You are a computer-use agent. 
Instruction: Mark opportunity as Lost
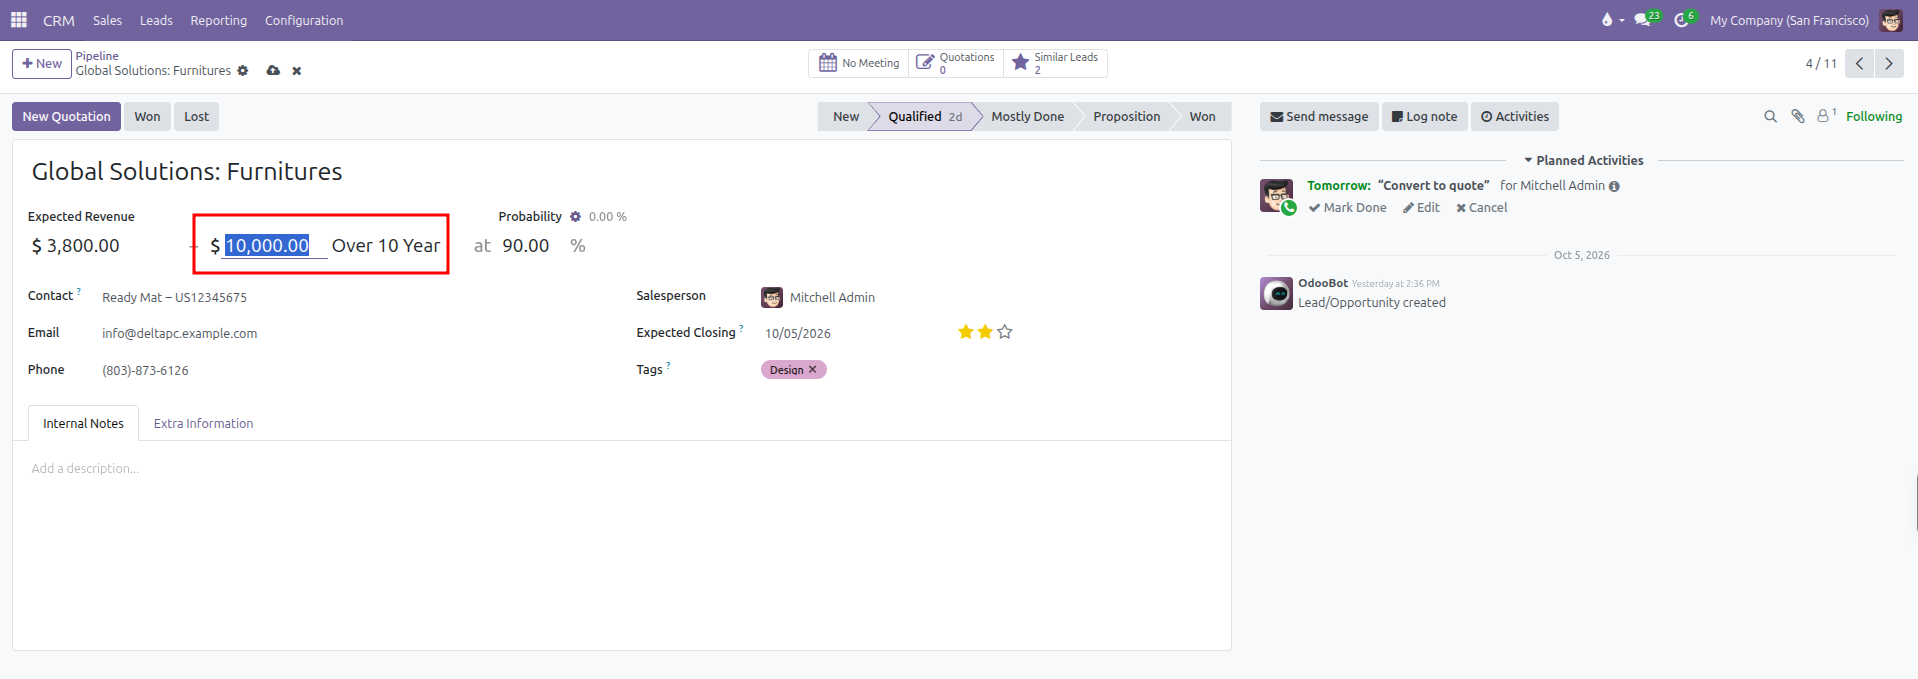[x=196, y=117]
